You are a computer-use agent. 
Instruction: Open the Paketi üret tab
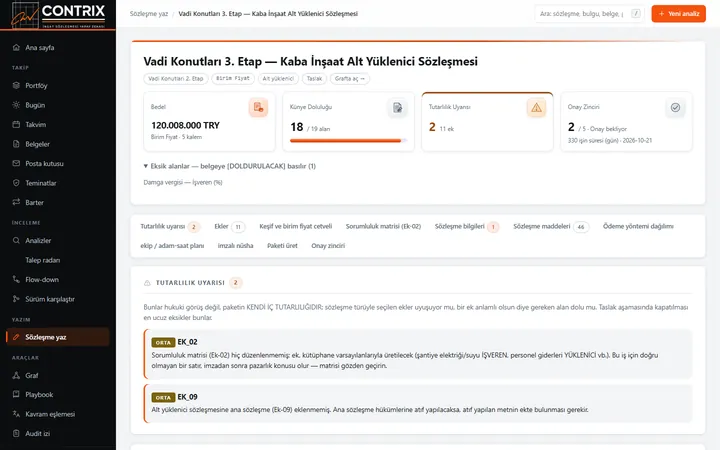click(x=282, y=246)
